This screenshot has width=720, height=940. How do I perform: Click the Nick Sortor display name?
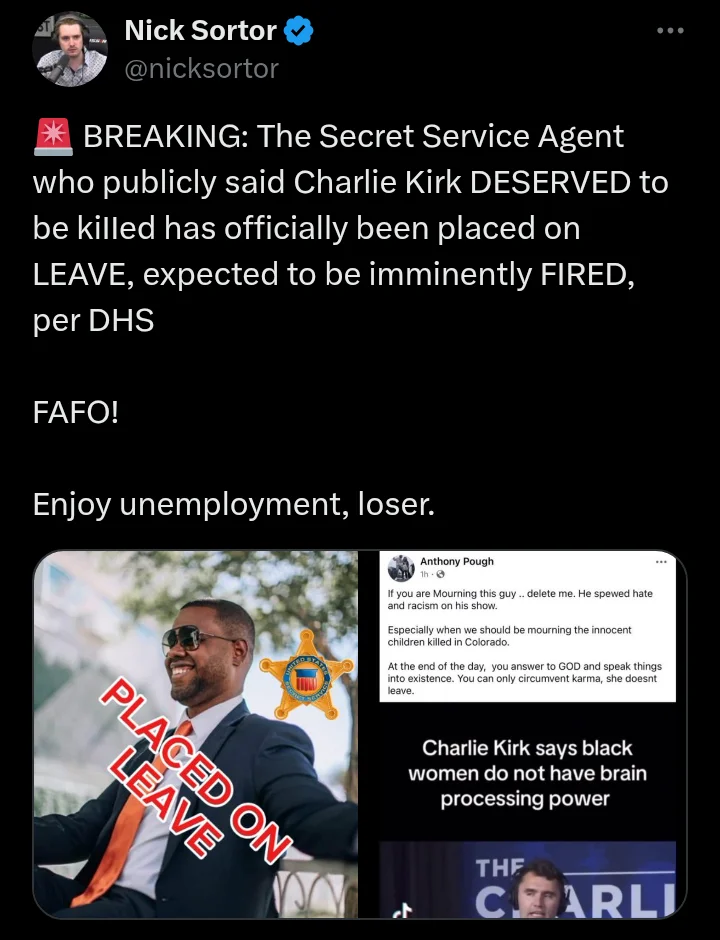(x=200, y=31)
